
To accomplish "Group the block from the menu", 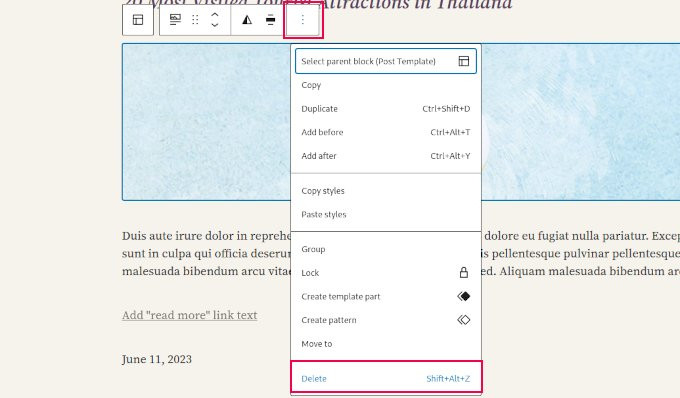I will tap(386, 249).
